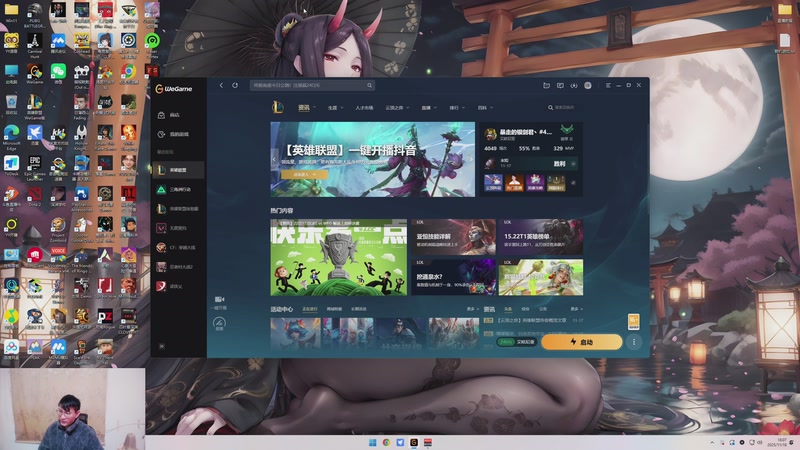Screen dimensions: 800x450
Task: Open the speedometer assist icon
Action: 219,323
